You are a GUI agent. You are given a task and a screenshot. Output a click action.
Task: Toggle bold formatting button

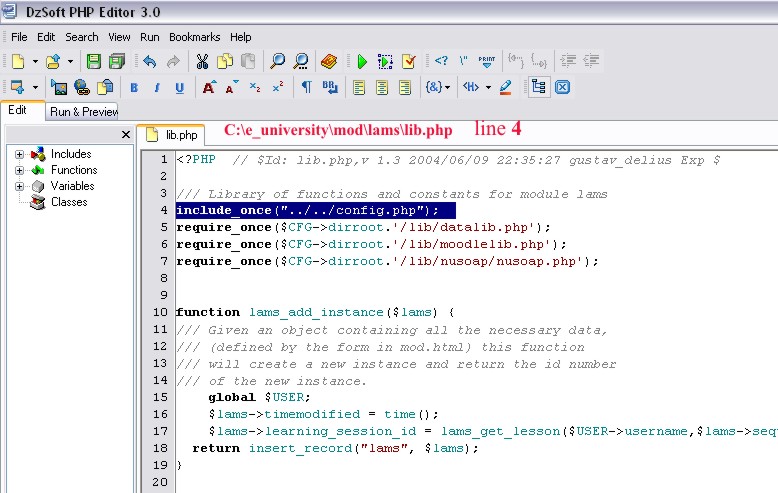point(134,87)
